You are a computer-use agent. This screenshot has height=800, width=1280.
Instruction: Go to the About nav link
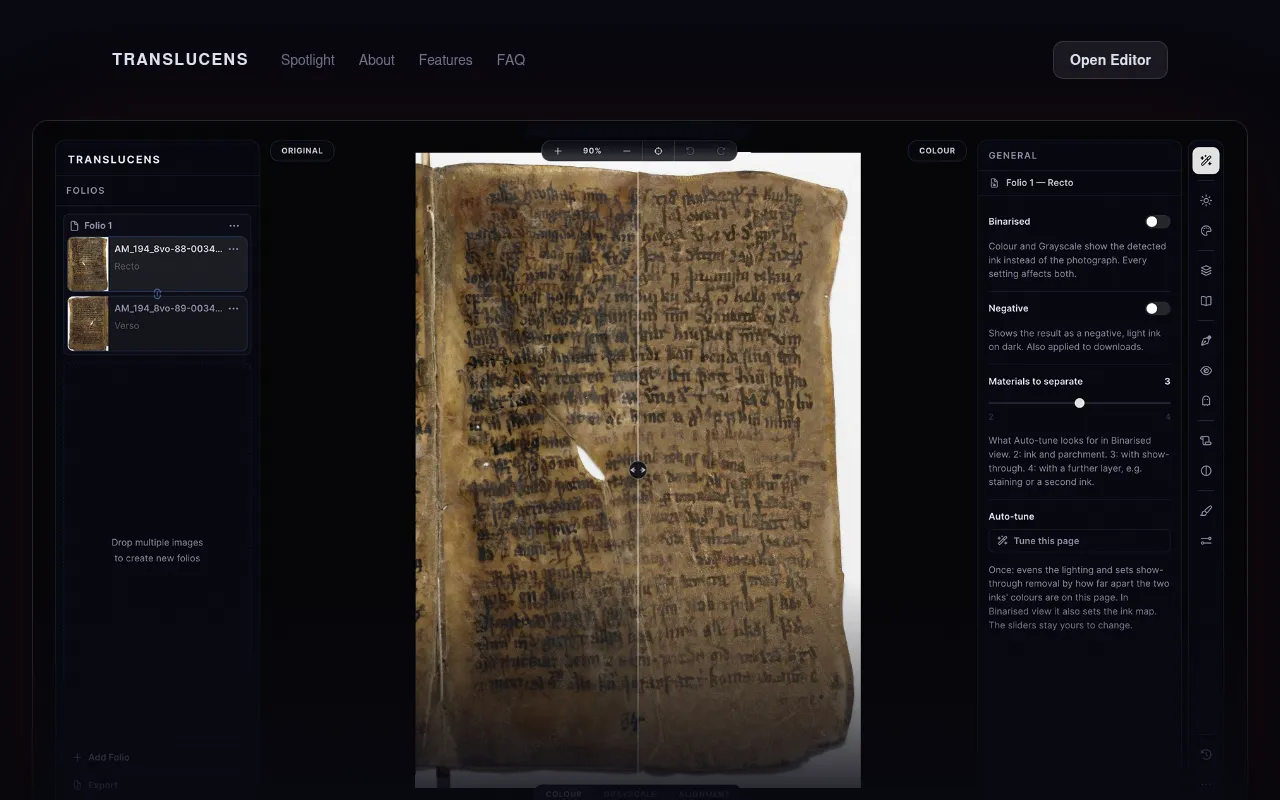pyautogui.click(x=377, y=60)
